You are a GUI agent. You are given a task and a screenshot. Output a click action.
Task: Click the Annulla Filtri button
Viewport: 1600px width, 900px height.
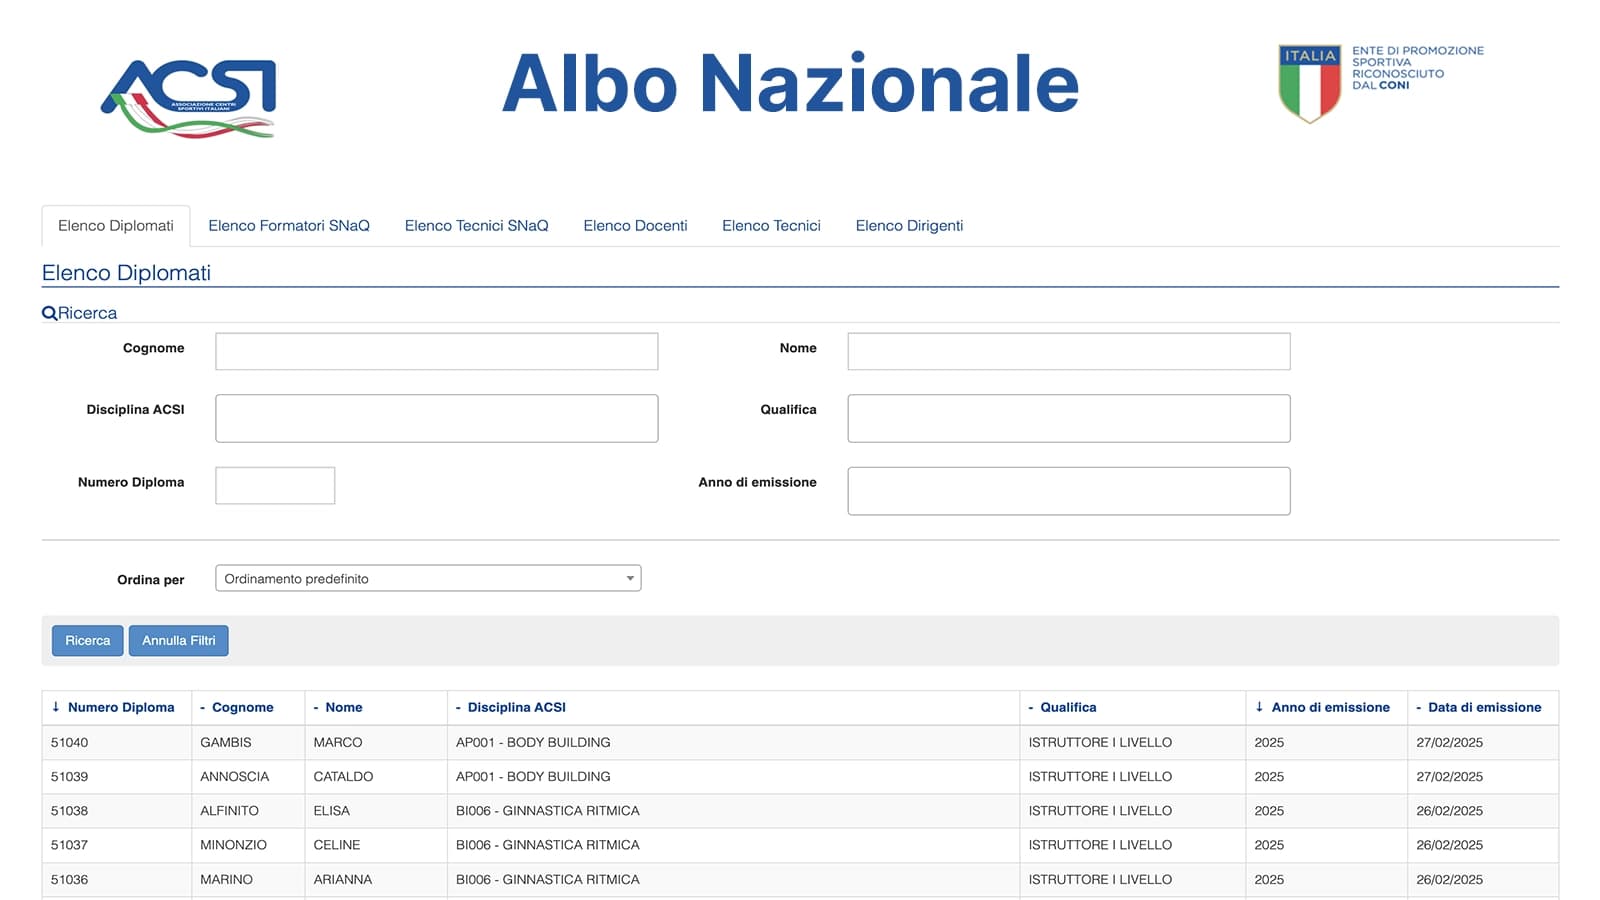pyautogui.click(x=178, y=641)
